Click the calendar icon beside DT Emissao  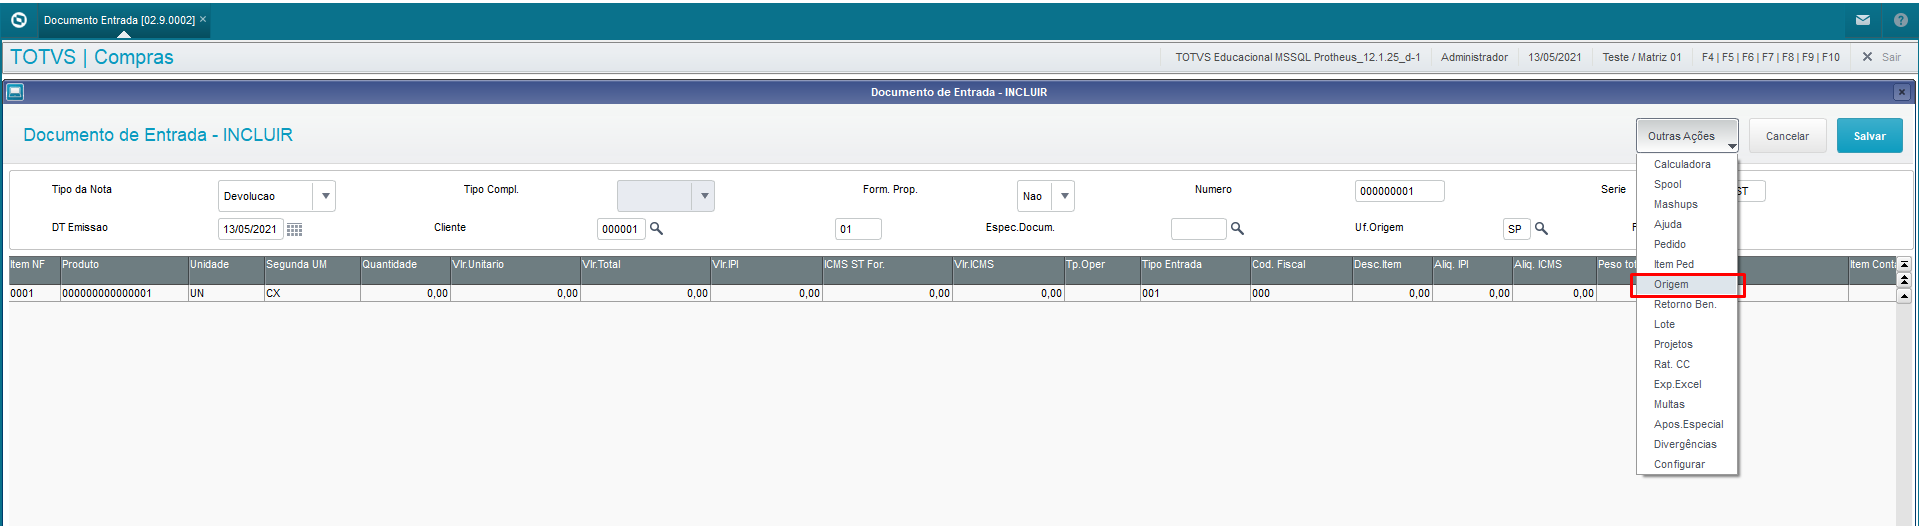point(294,229)
